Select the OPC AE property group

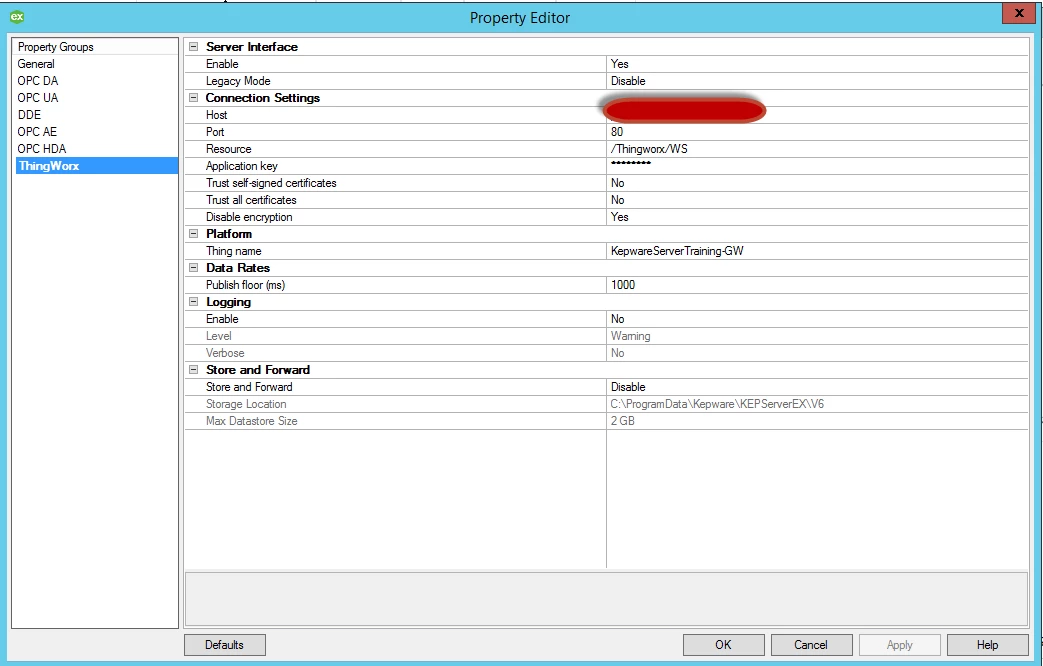click(x=96, y=132)
